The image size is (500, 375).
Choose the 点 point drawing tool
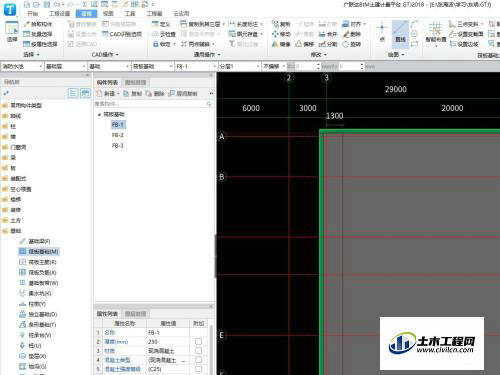tap(382, 32)
